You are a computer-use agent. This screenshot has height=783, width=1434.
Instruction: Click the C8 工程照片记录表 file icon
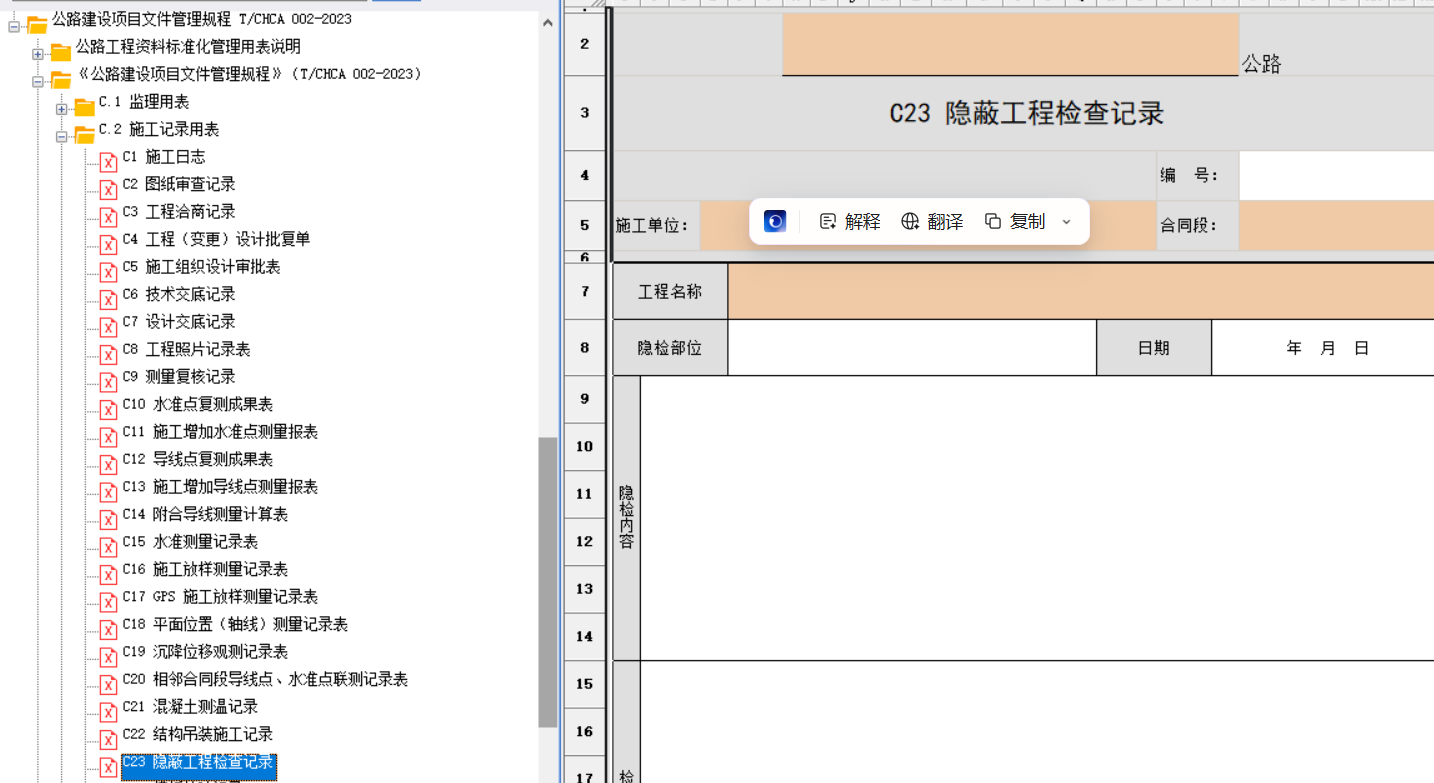pos(108,354)
